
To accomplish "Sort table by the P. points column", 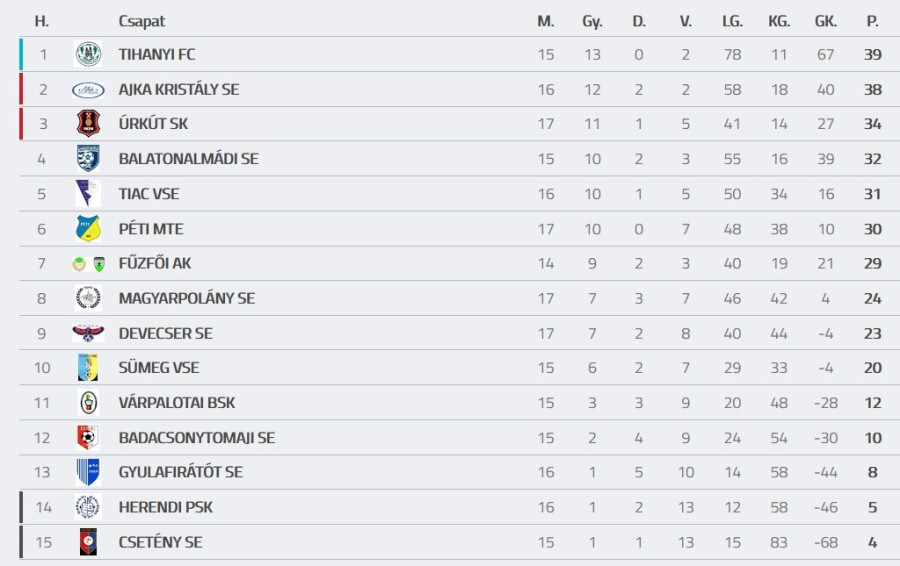I will [872, 21].
